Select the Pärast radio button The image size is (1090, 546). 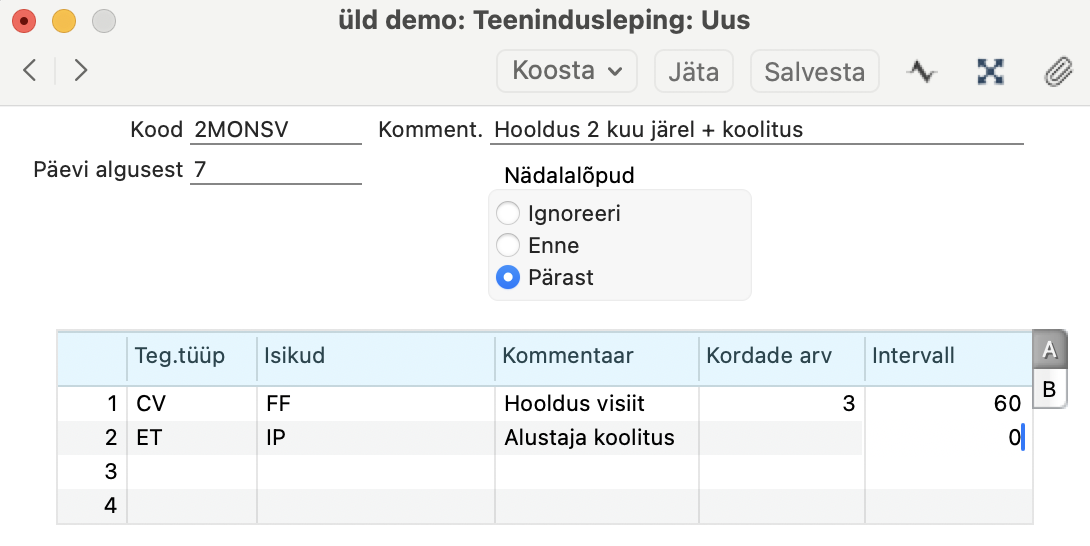(508, 277)
